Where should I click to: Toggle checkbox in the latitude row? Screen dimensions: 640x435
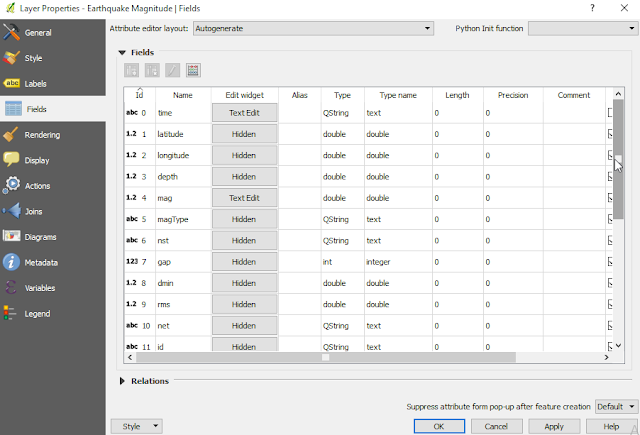(x=610, y=134)
